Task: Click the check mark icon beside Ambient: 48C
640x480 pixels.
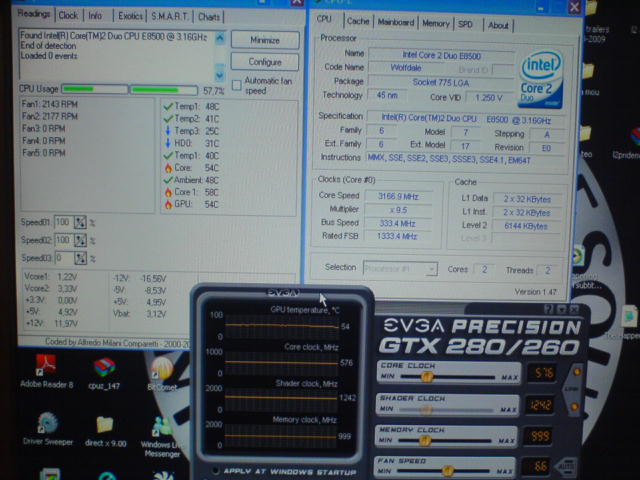Action: pyautogui.click(x=168, y=180)
